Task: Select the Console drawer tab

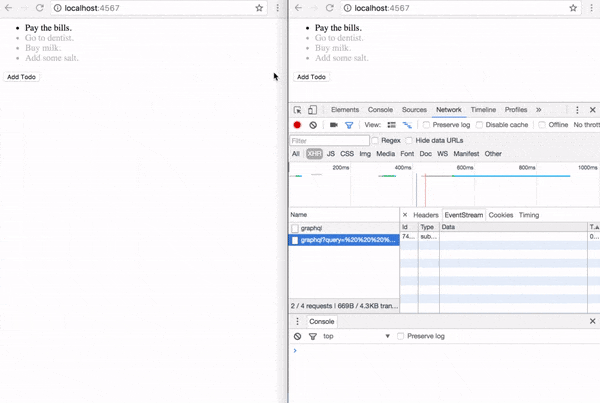Action: (x=321, y=321)
